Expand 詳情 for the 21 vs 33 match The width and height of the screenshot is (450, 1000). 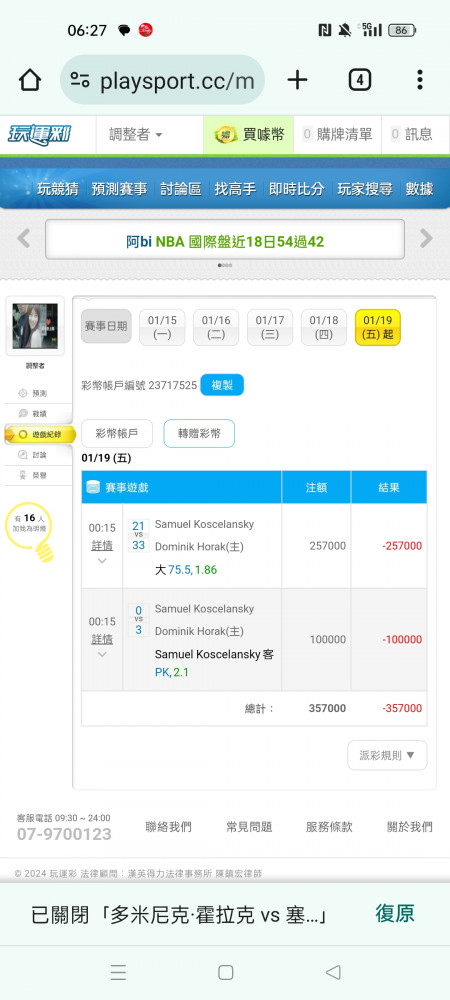coord(102,547)
